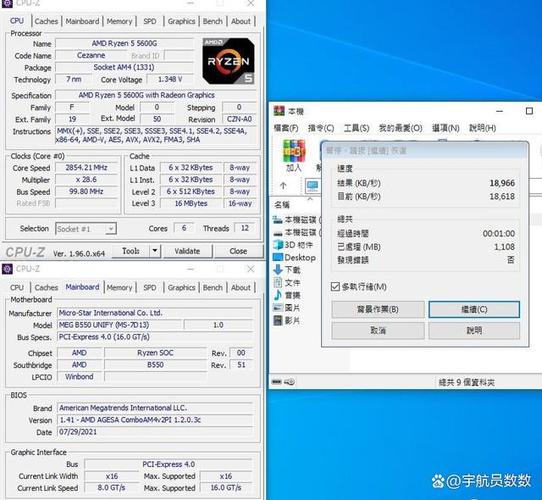Click the 取消 button
This screenshot has height=500, width=542.
378,331
